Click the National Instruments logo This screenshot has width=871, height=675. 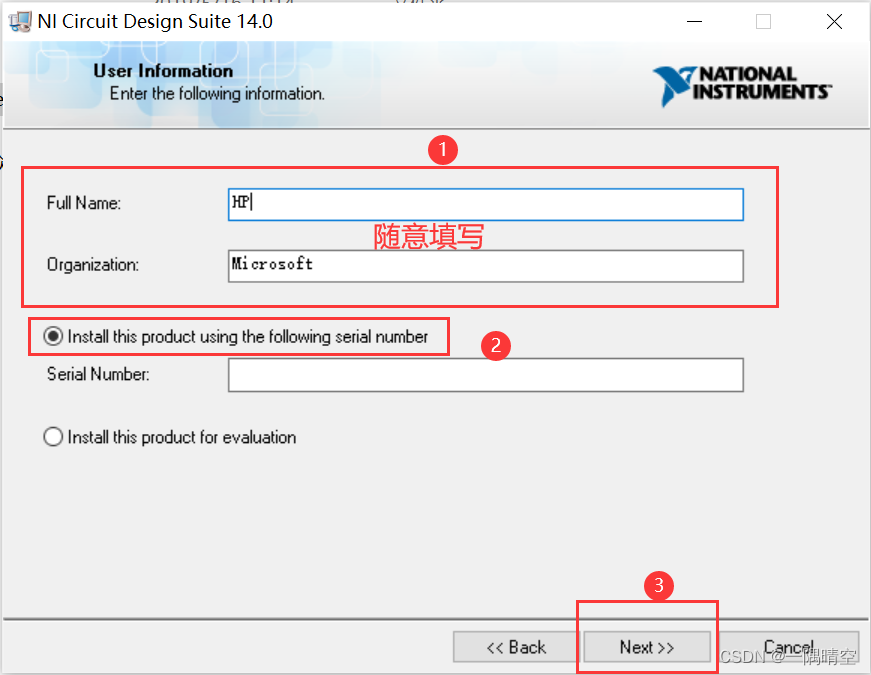(742, 86)
